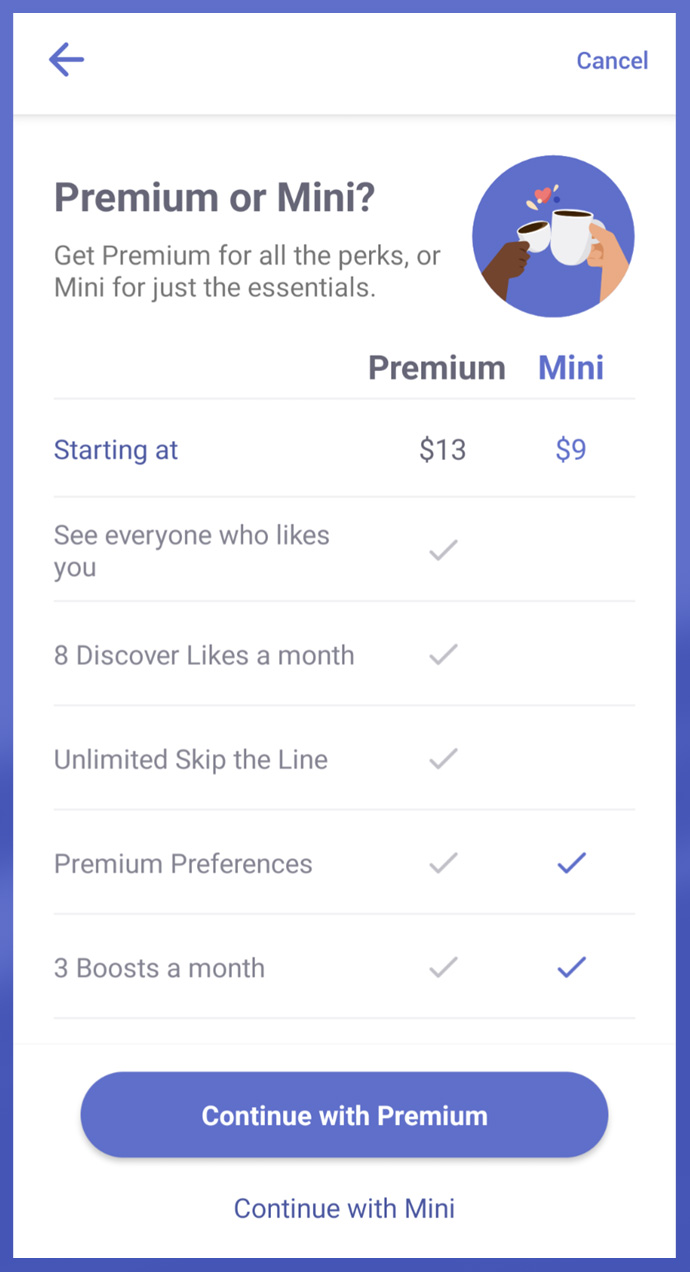Click Premium checkmark for Unlimited Skip the Line
This screenshot has width=690, height=1272.
(443, 759)
